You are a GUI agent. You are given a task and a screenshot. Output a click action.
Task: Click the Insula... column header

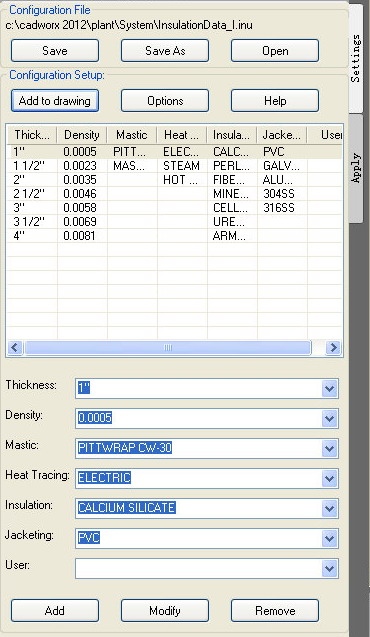[x=232, y=134]
